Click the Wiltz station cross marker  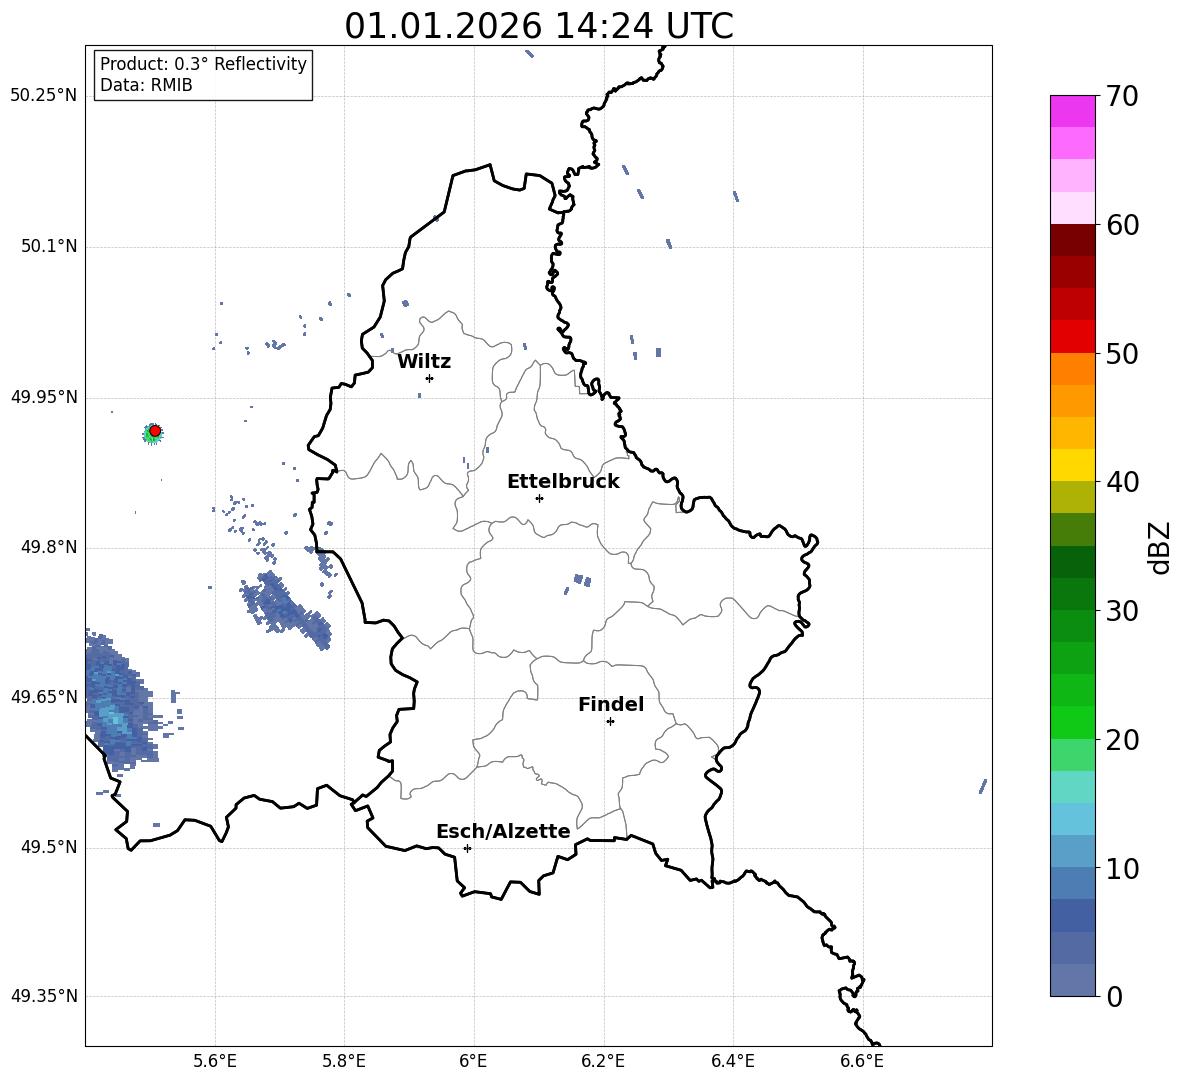coord(429,378)
